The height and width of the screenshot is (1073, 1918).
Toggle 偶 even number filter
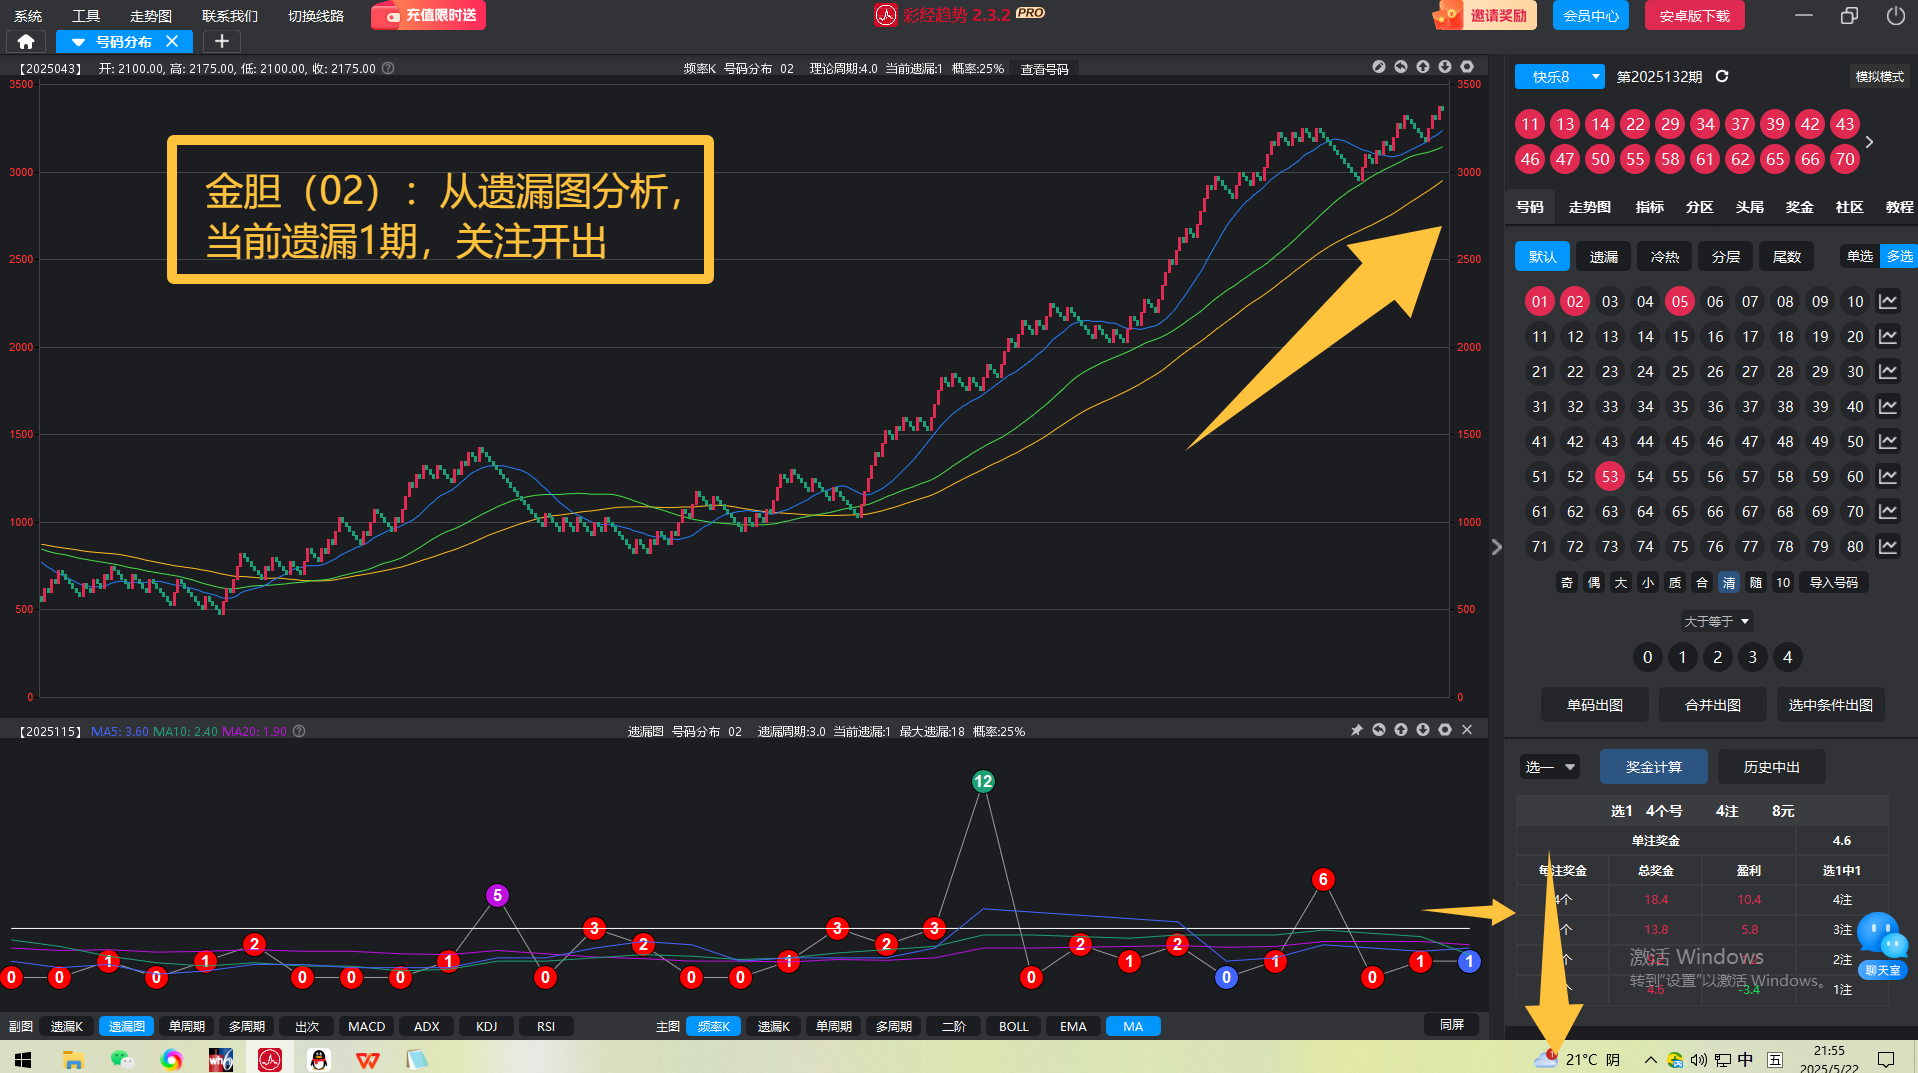1594,582
